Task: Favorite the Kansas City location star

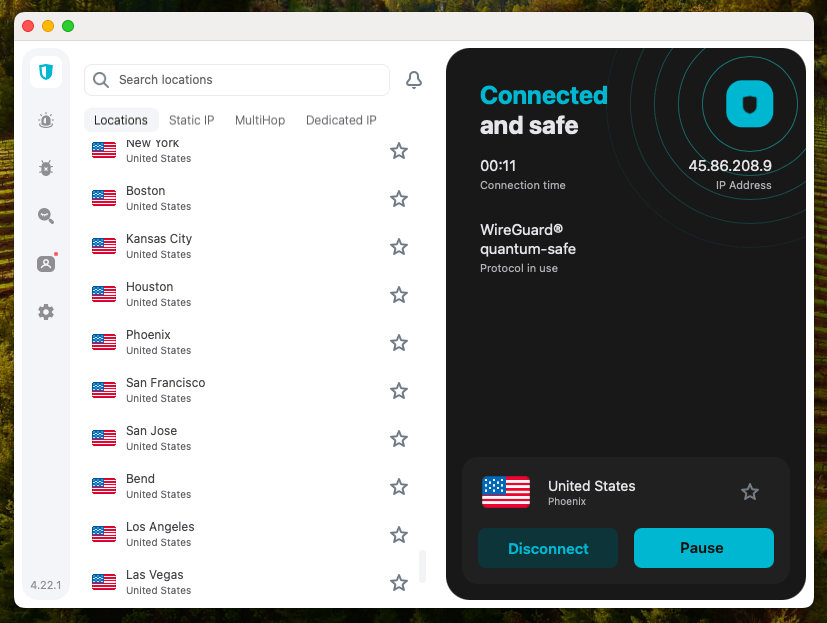Action: (x=399, y=247)
